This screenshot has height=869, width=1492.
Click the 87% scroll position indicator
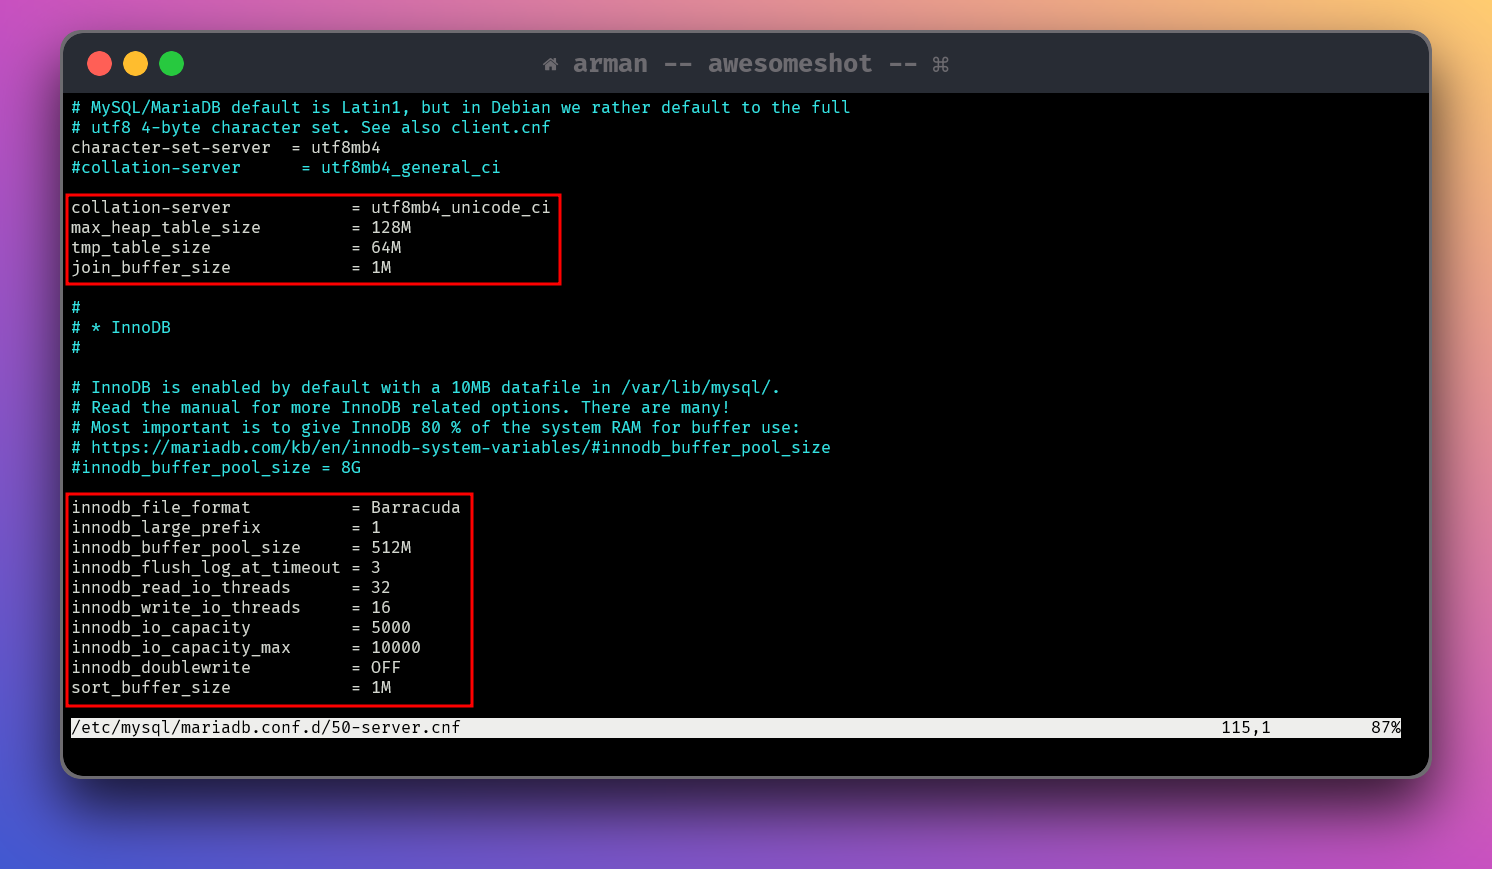click(x=1385, y=727)
